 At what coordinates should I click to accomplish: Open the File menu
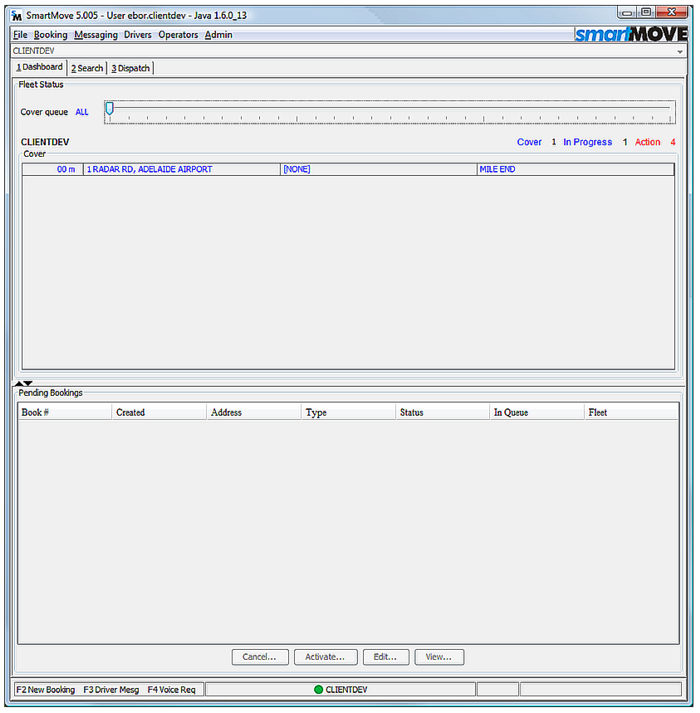point(20,35)
